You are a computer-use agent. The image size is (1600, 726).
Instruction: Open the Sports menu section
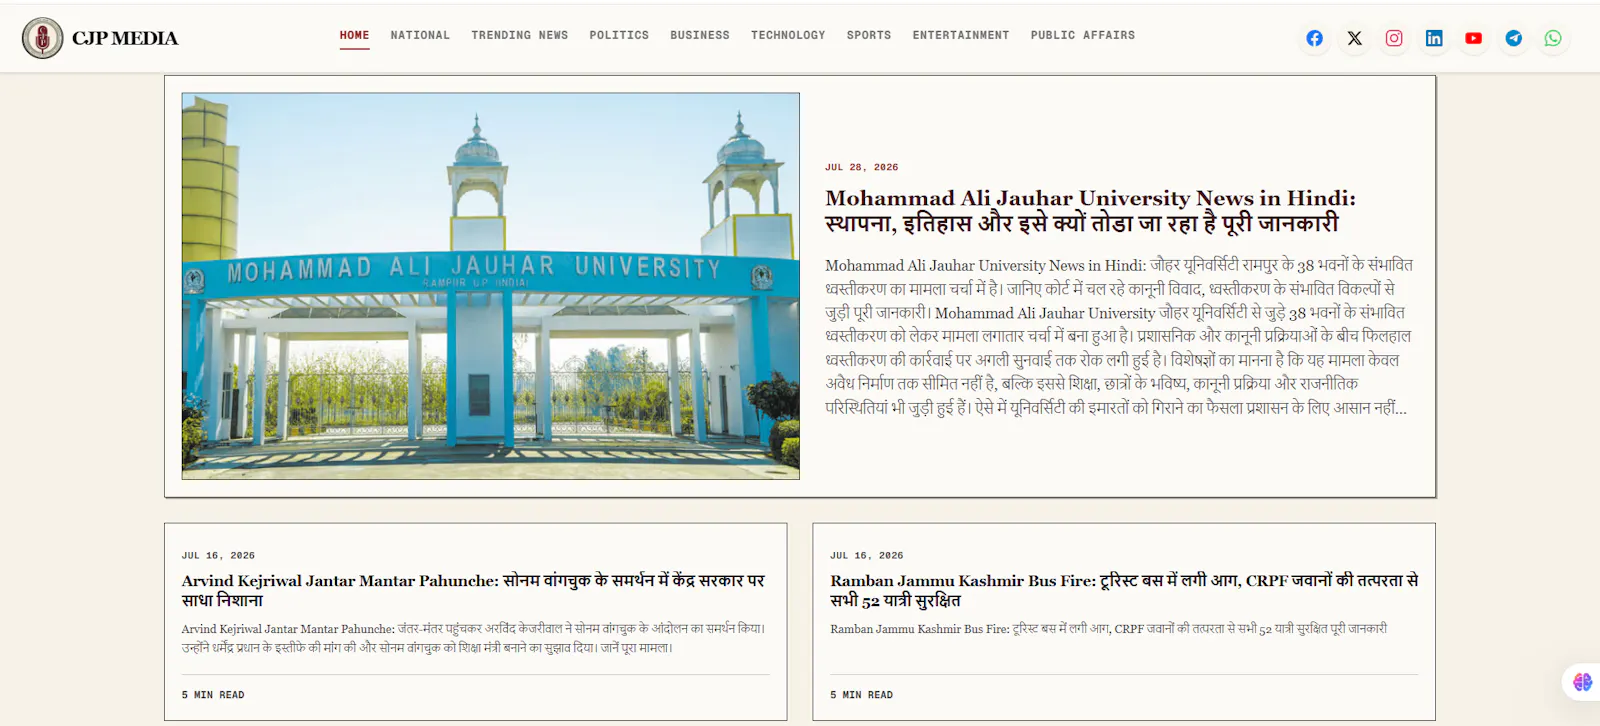click(x=869, y=35)
